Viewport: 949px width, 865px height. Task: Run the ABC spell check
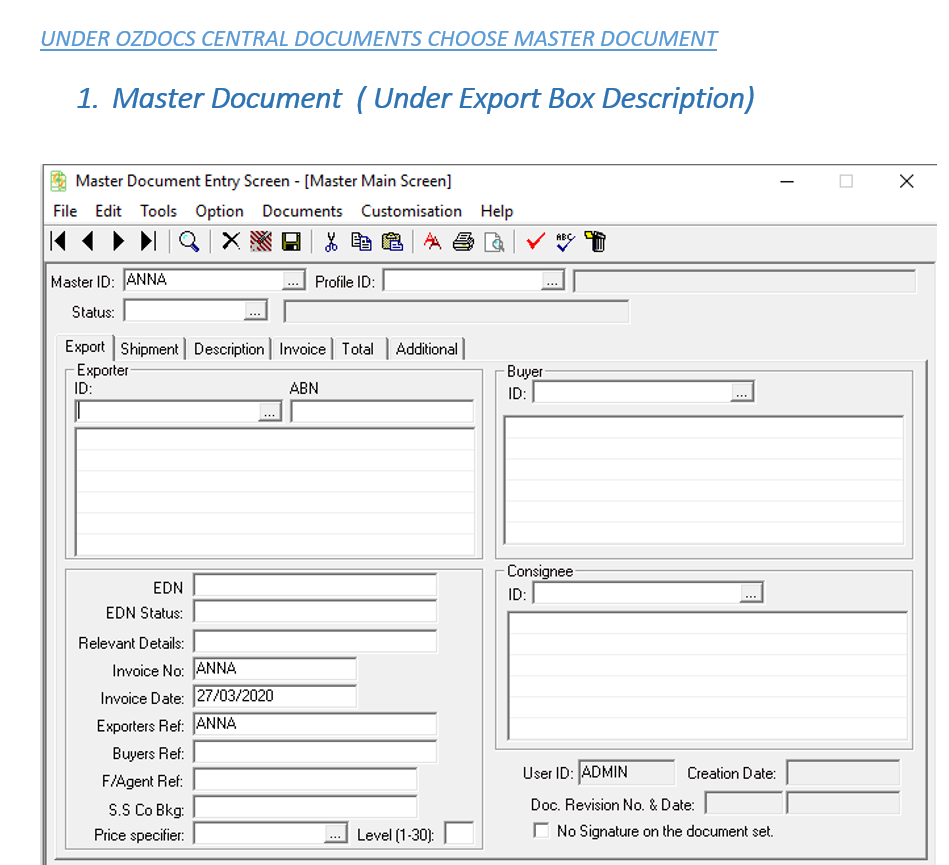(565, 242)
